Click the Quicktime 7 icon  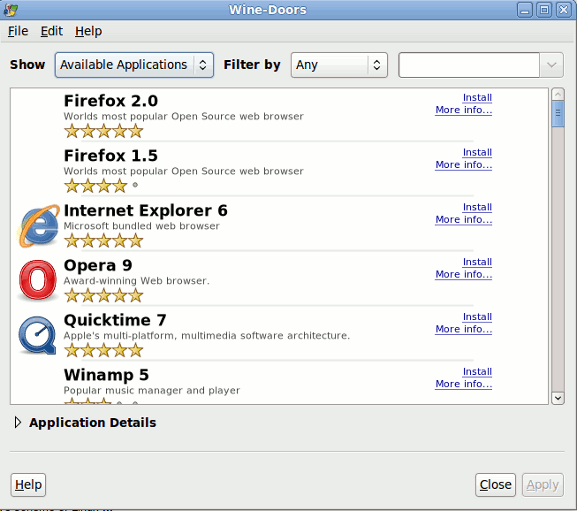(x=37, y=335)
